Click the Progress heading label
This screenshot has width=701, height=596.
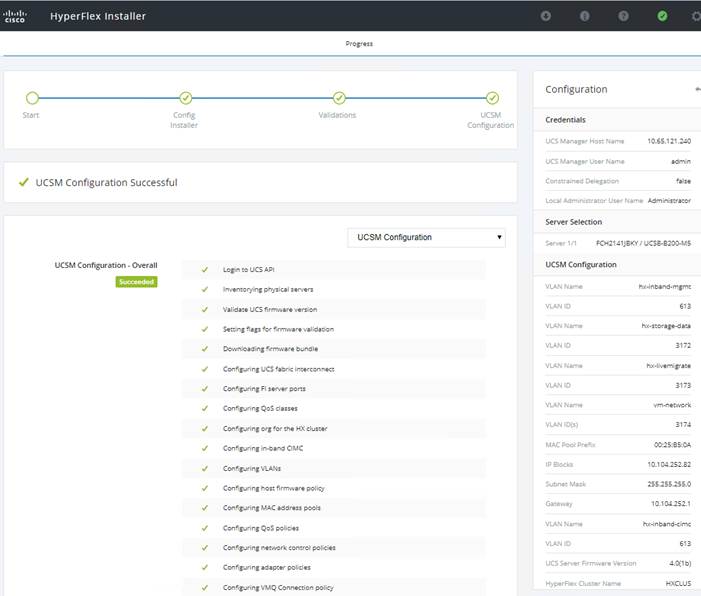(359, 43)
